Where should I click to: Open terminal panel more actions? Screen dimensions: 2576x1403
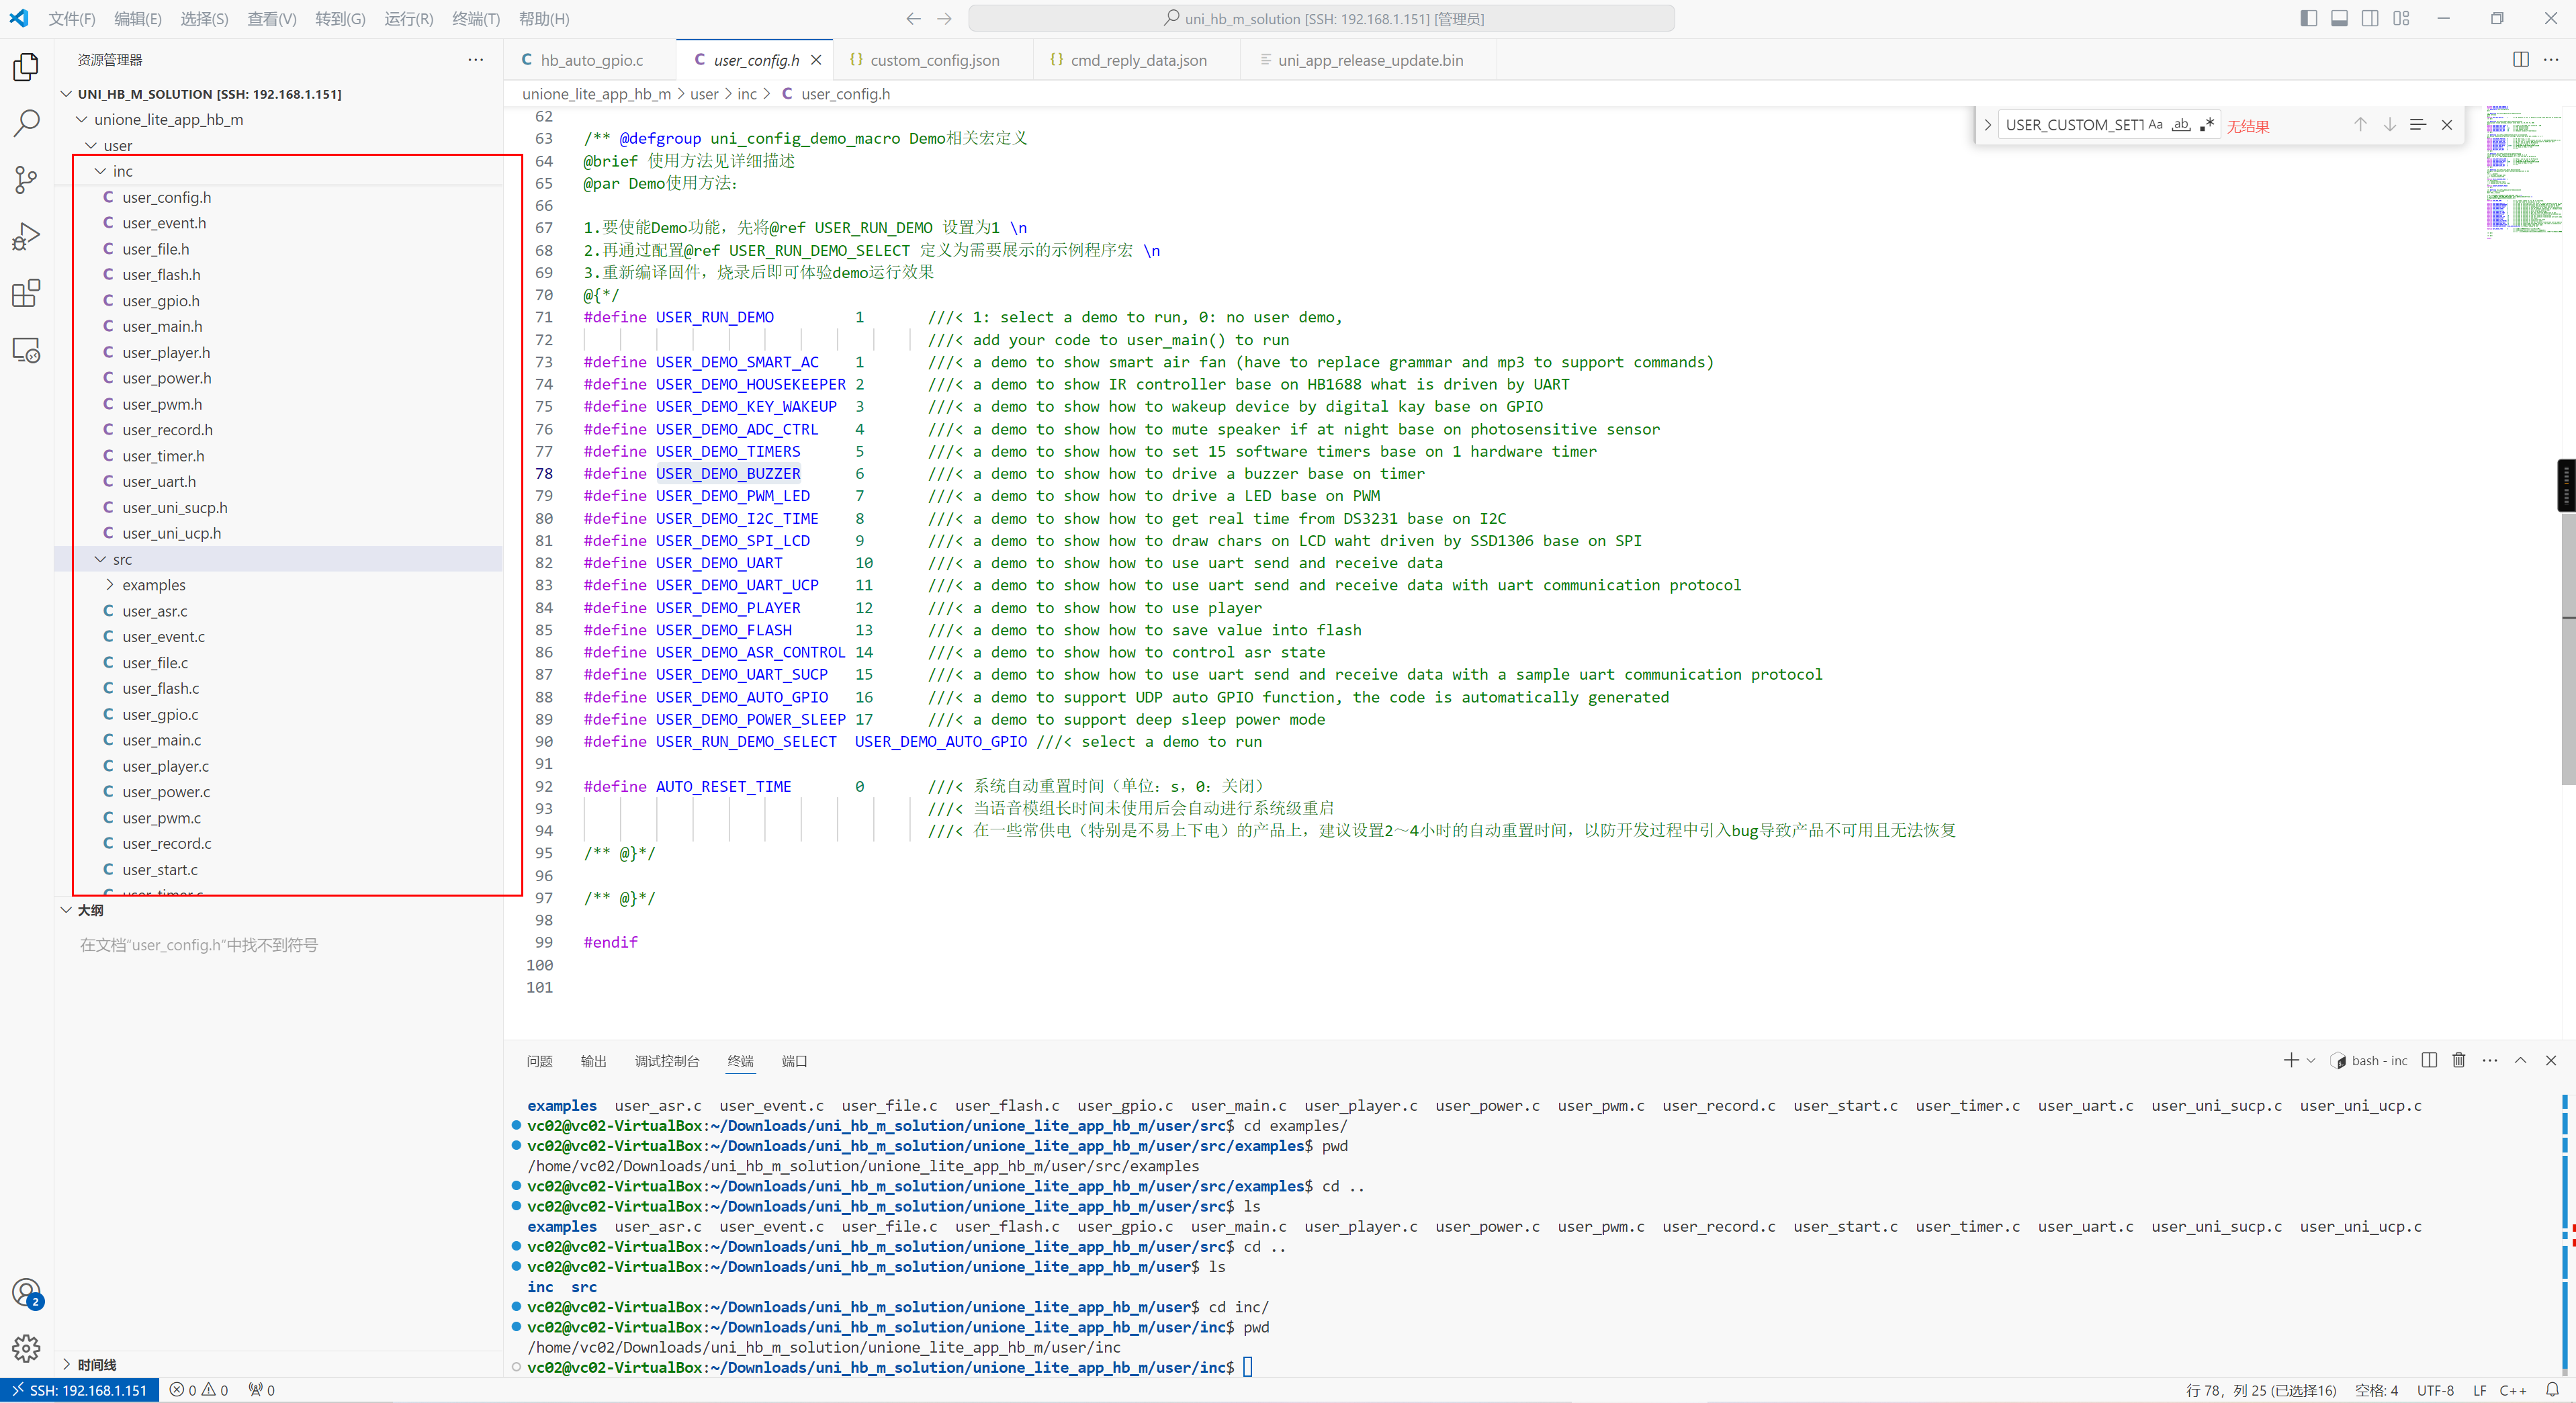point(2490,1060)
